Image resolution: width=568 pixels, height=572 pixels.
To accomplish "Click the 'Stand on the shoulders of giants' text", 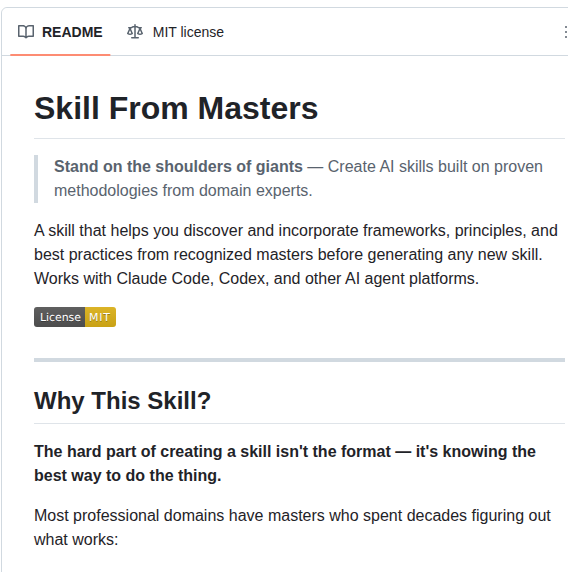I will pyautogui.click(x=178, y=166).
